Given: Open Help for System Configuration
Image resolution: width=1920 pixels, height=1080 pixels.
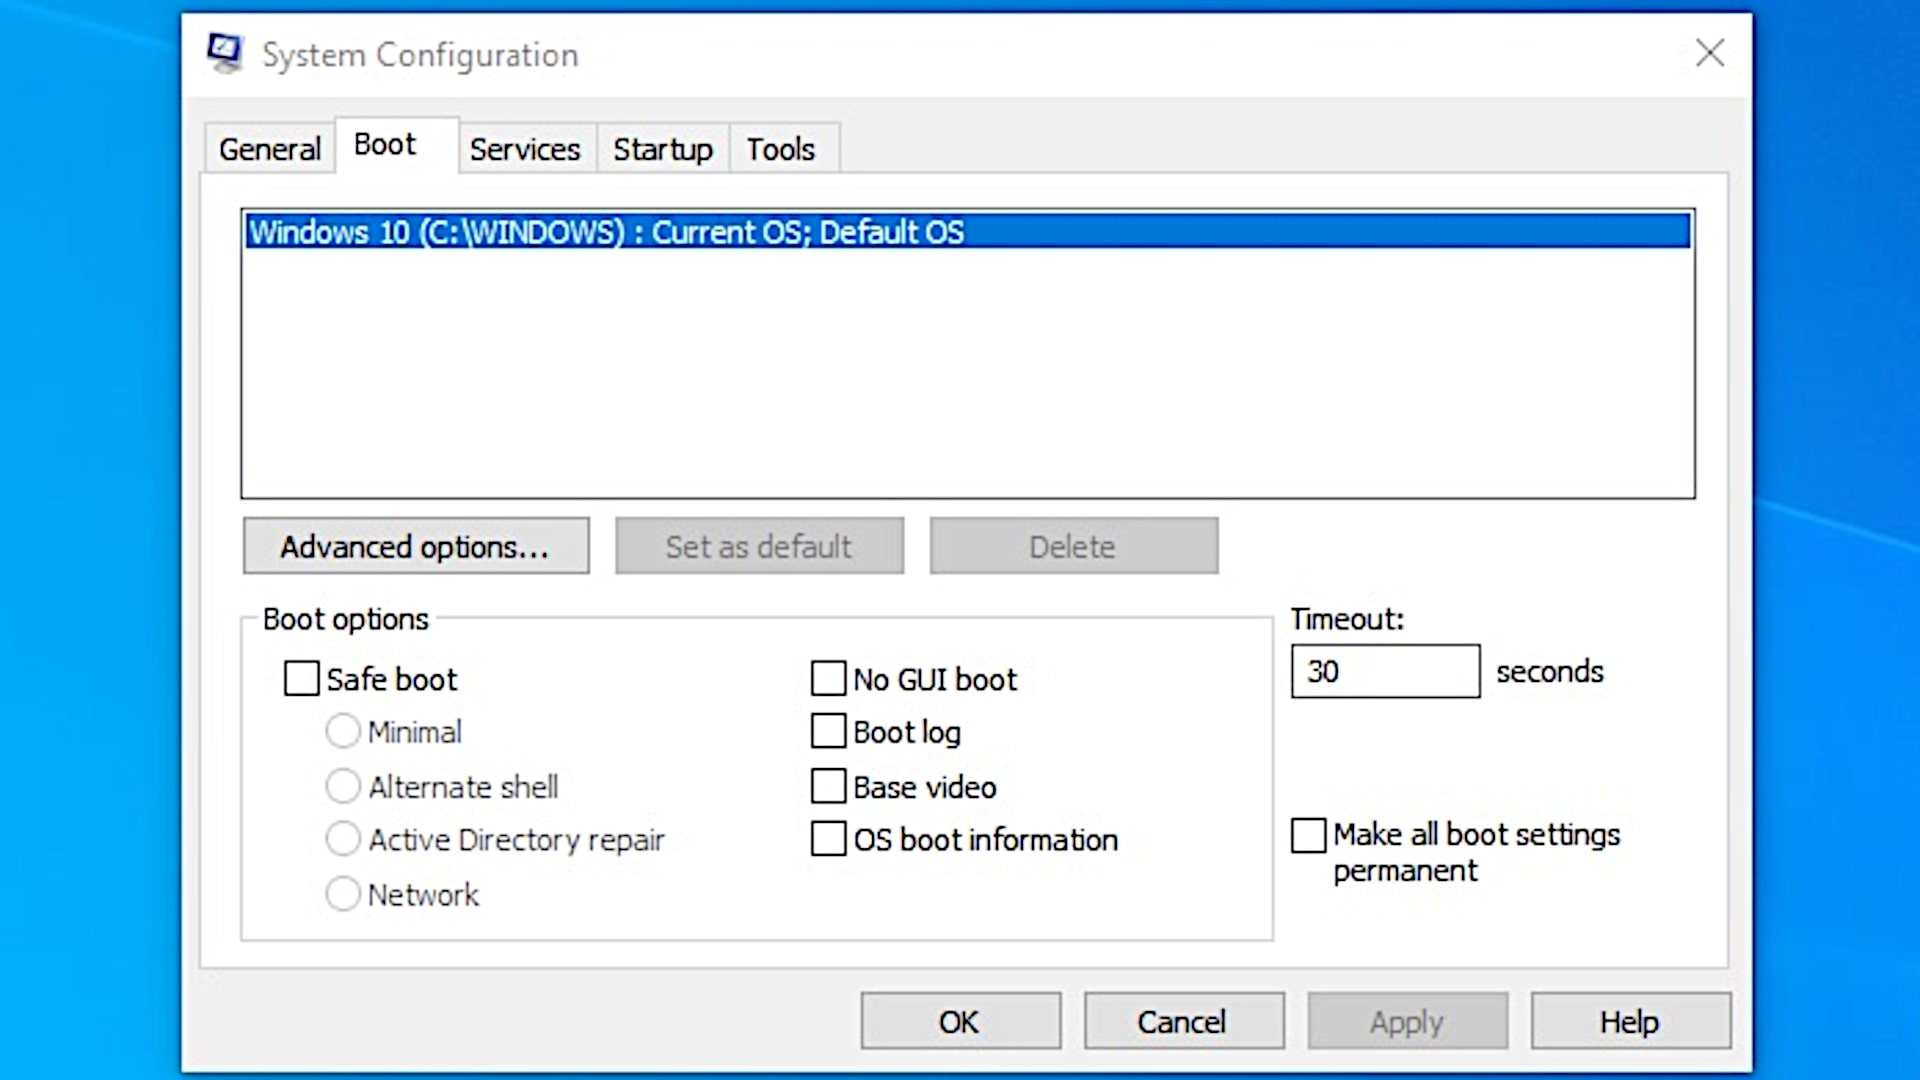Looking at the screenshot, I should (x=1630, y=1021).
